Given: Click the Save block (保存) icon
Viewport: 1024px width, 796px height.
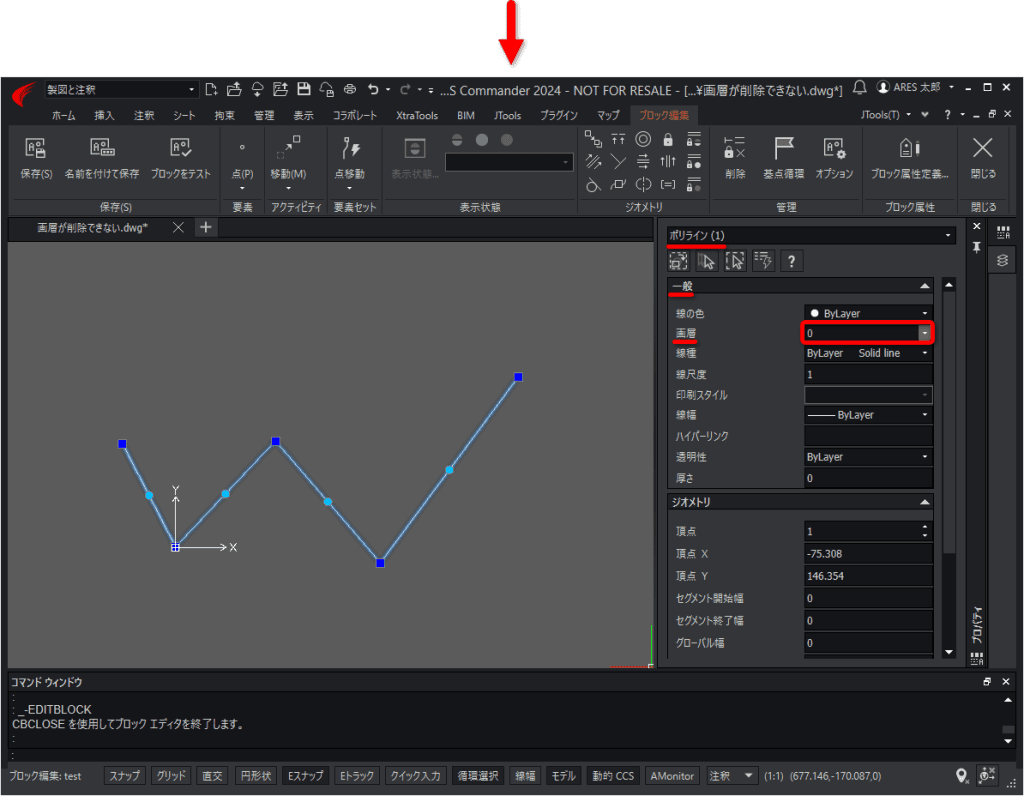Looking at the screenshot, I should click(35, 149).
